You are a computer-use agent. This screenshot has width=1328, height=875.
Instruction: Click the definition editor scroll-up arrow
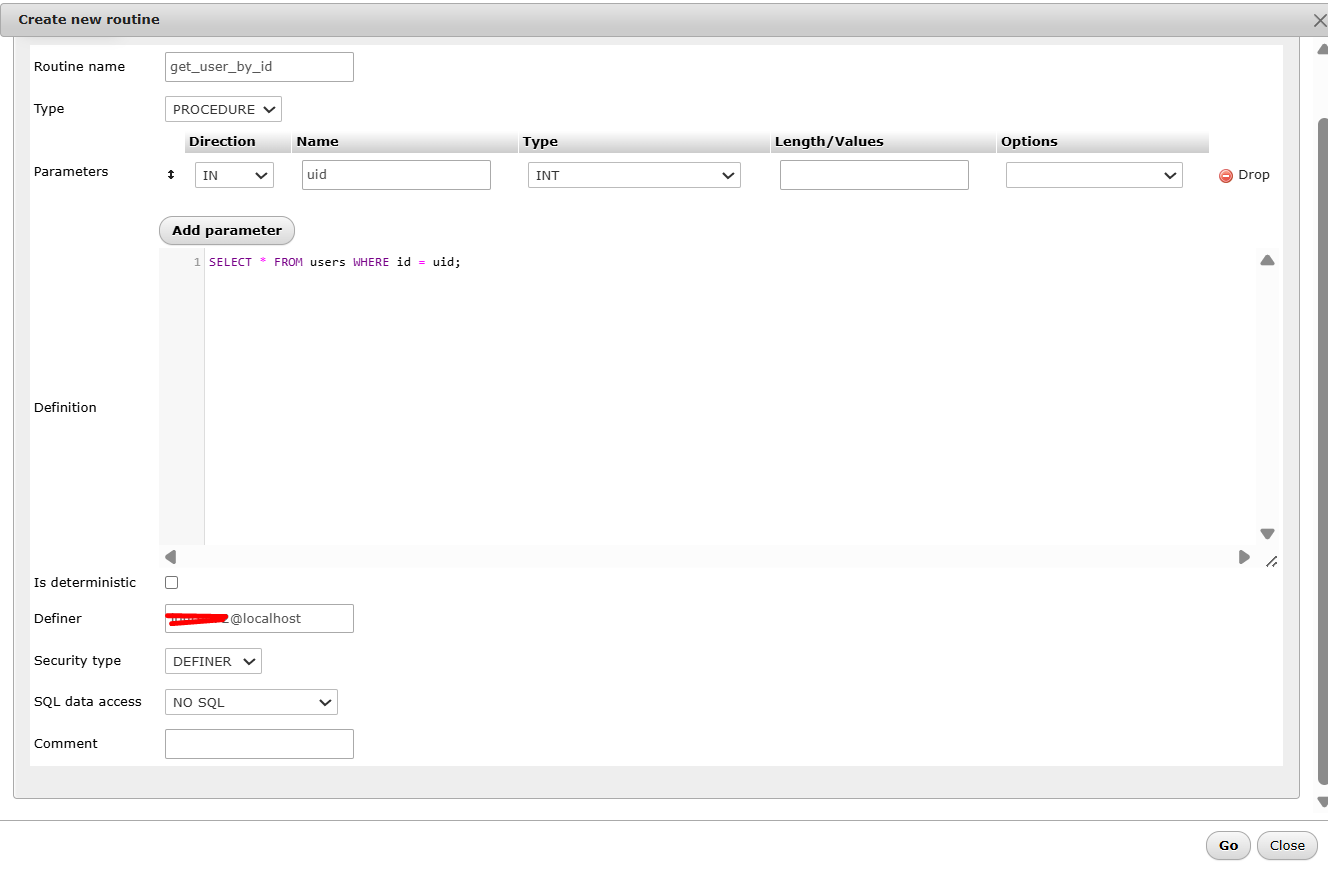[1267, 260]
